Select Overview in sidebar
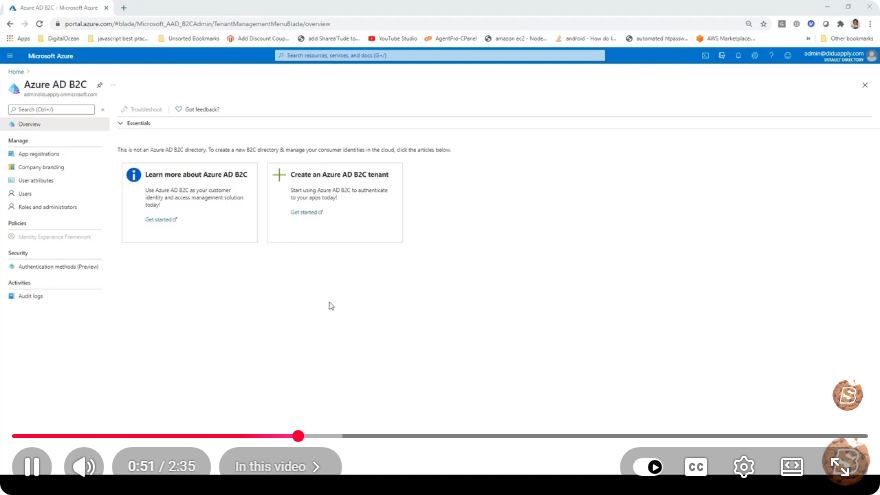The height and width of the screenshot is (495, 880). tap(54, 124)
